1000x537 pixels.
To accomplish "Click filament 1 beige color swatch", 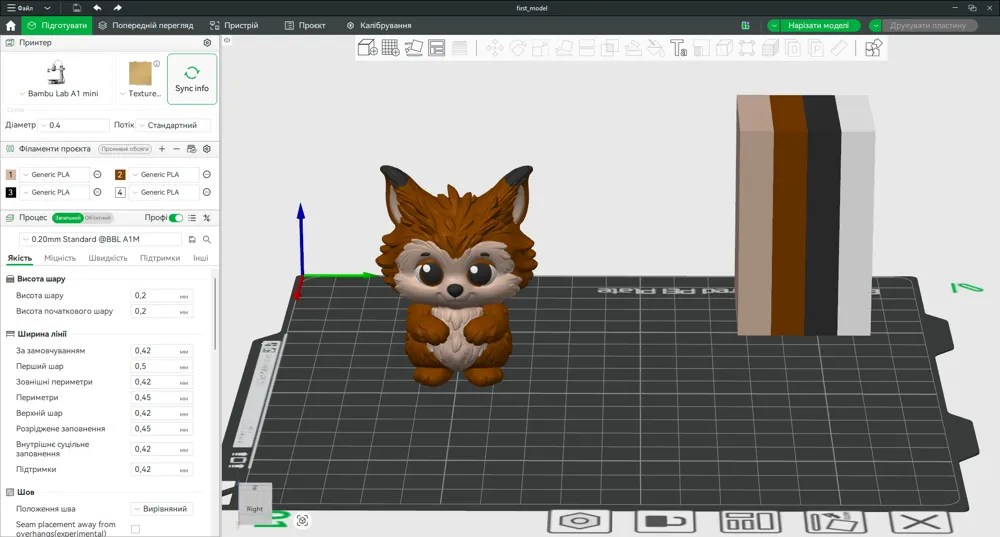I will tap(10, 174).
